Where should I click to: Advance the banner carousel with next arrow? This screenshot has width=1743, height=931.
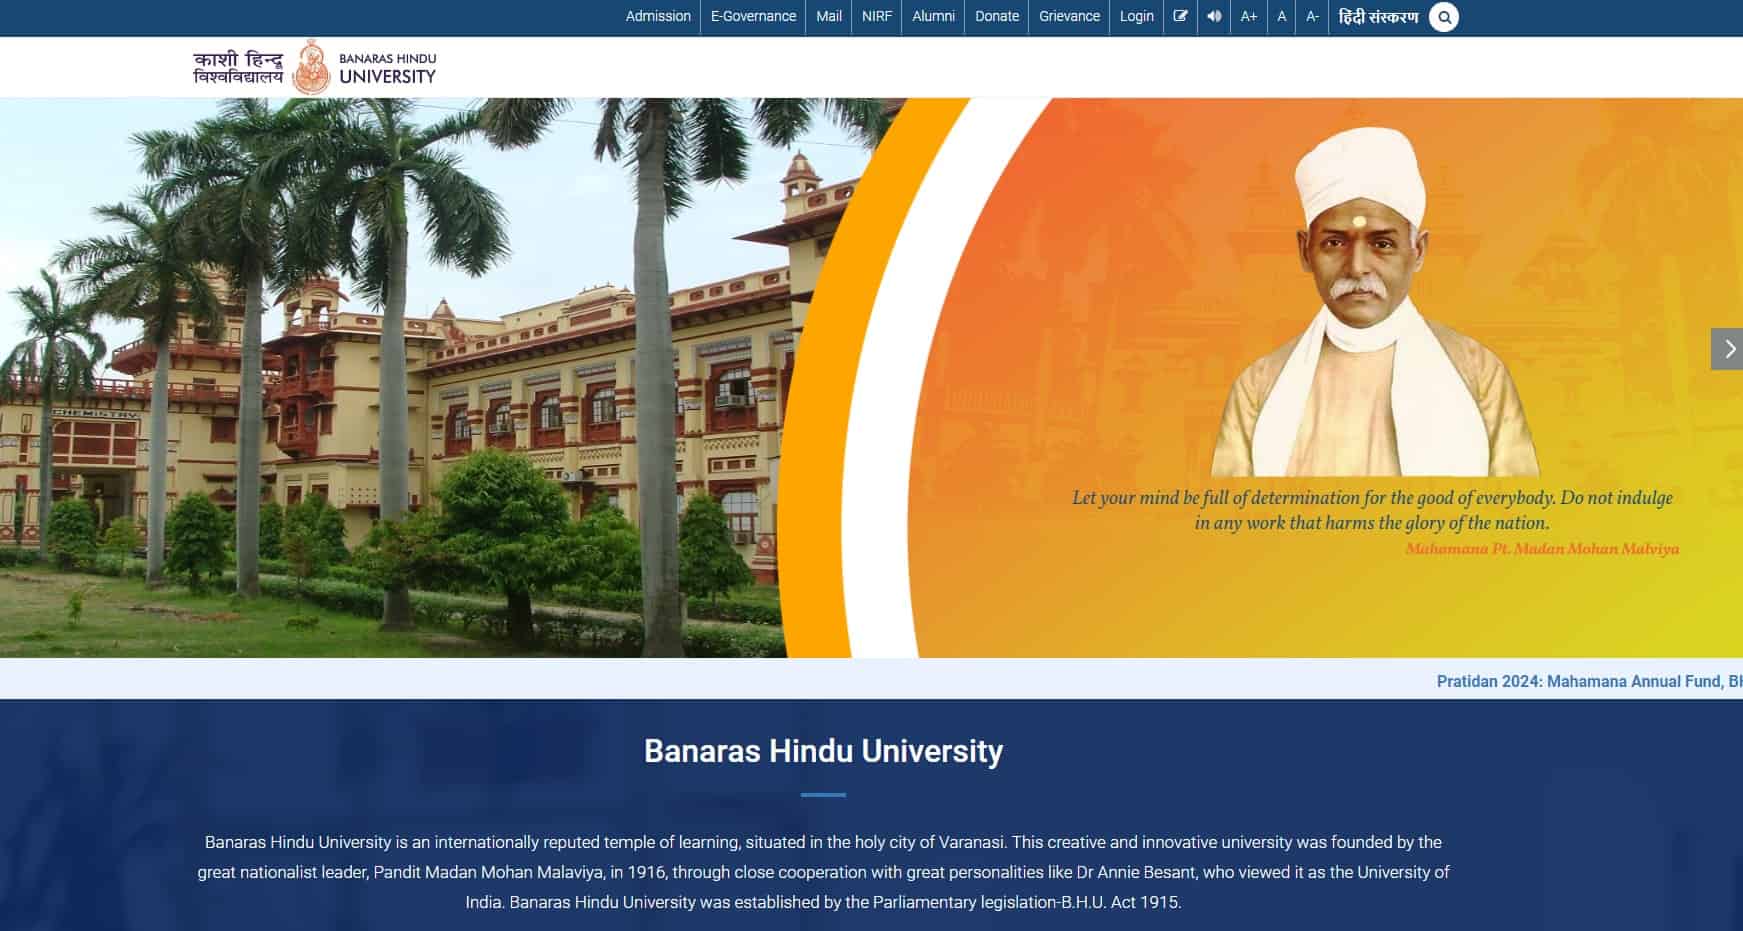(x=1729, y=349)
